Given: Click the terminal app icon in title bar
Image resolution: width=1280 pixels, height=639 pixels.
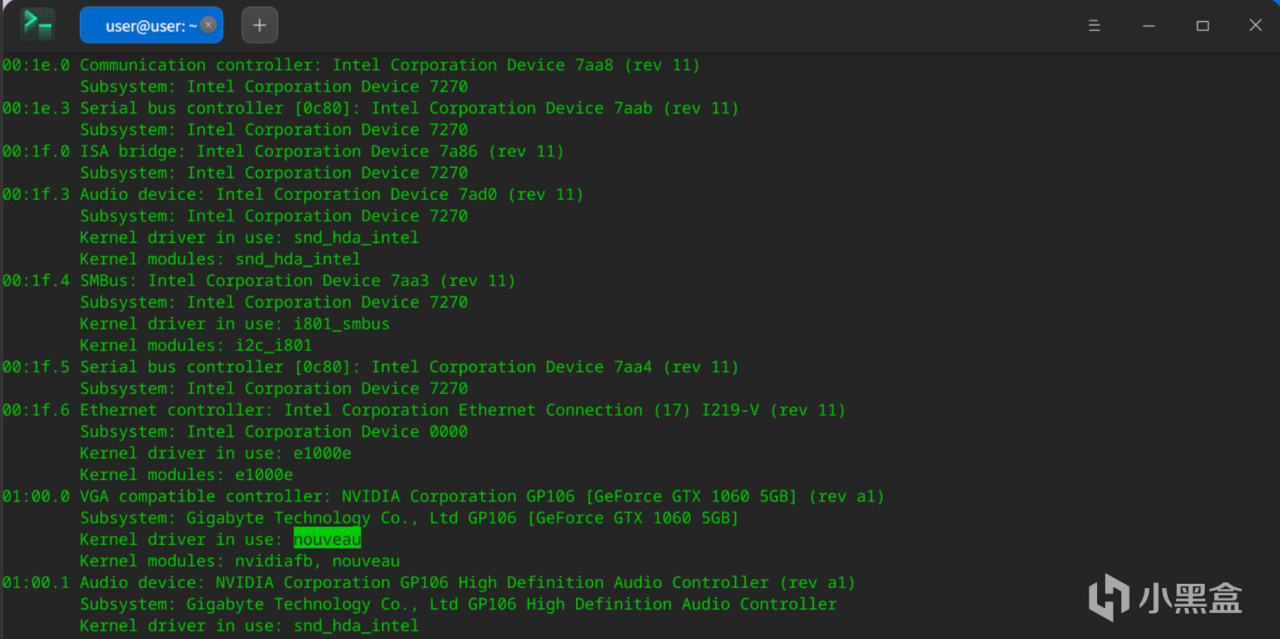Looking at the screenshot, I should (38, 24).
